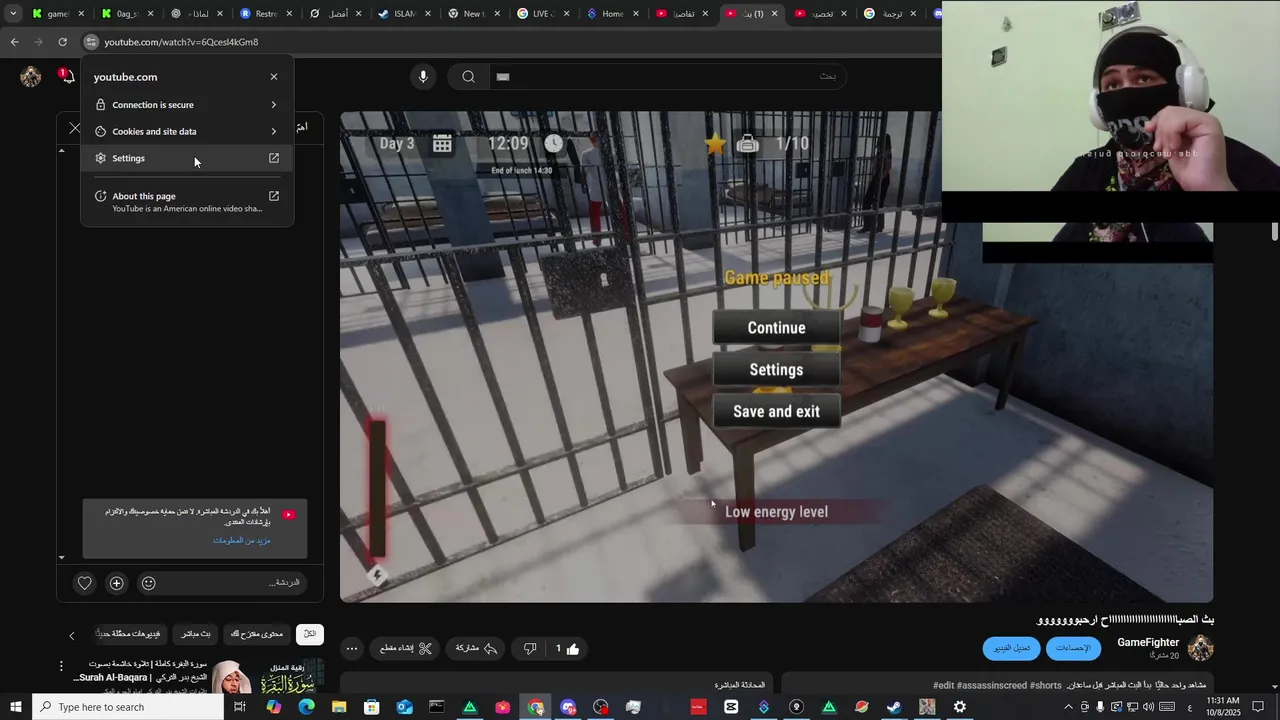Viewport: 1280px width, 720px height.
Task: Click the calendar icon next to Day 3
Action: 442,144
